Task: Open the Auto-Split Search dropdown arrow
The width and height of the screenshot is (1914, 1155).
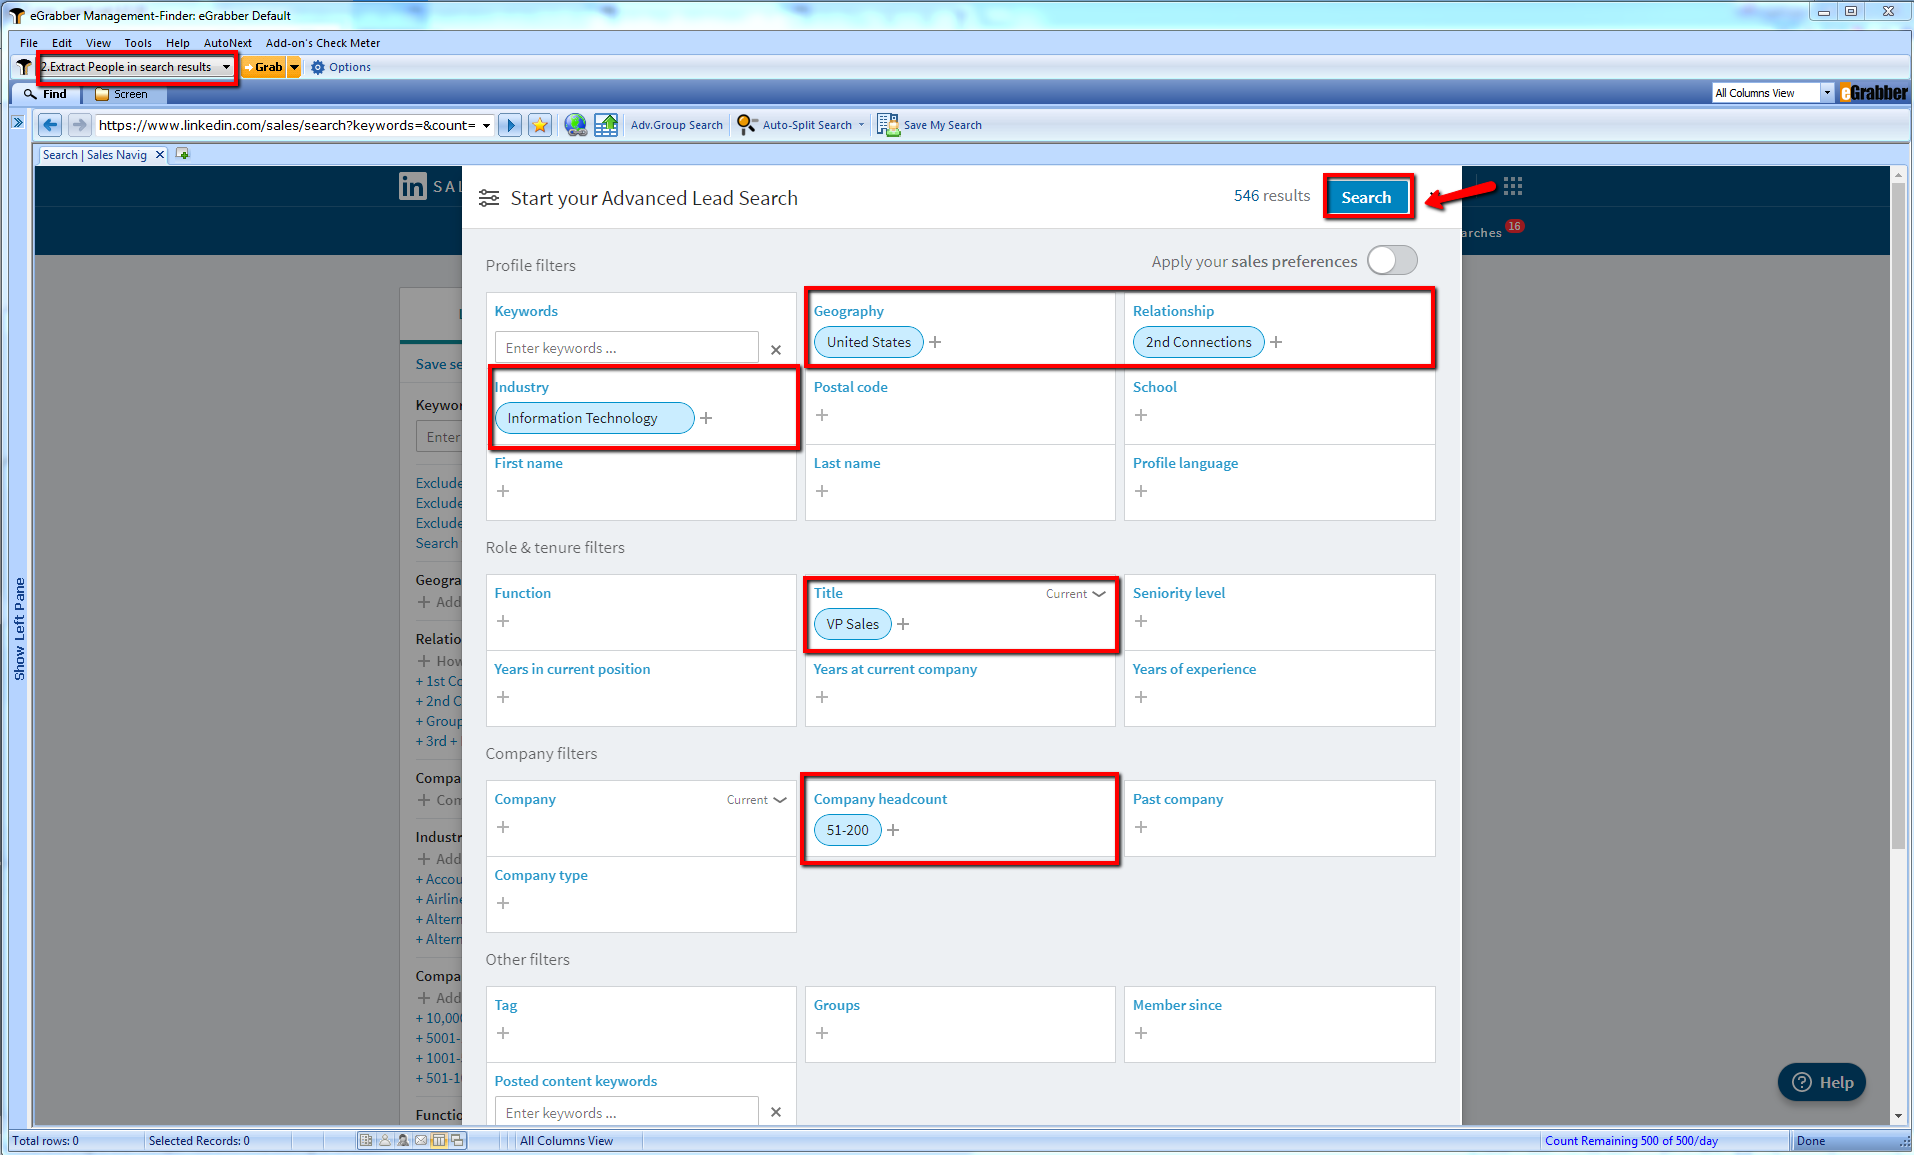Action: pos(861,125)
